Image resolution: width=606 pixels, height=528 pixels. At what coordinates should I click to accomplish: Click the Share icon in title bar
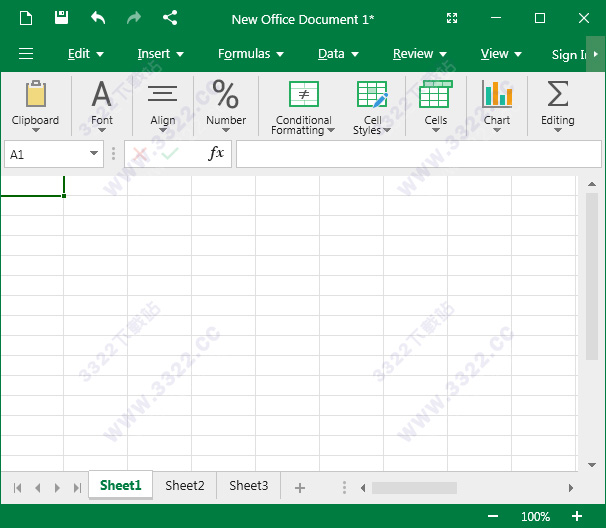pyautogui.click(x=170, y=18)
